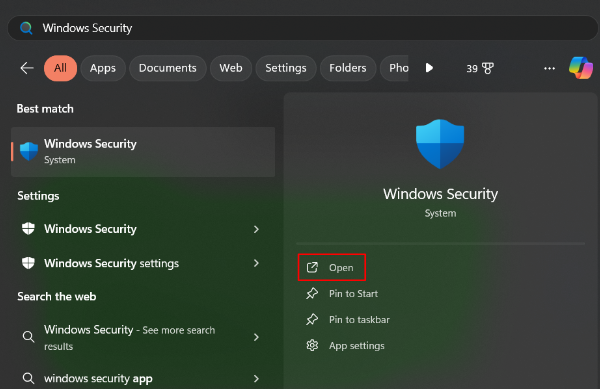Click the Open button for Windows Security

pyautogui.click(x=332, y=267)
